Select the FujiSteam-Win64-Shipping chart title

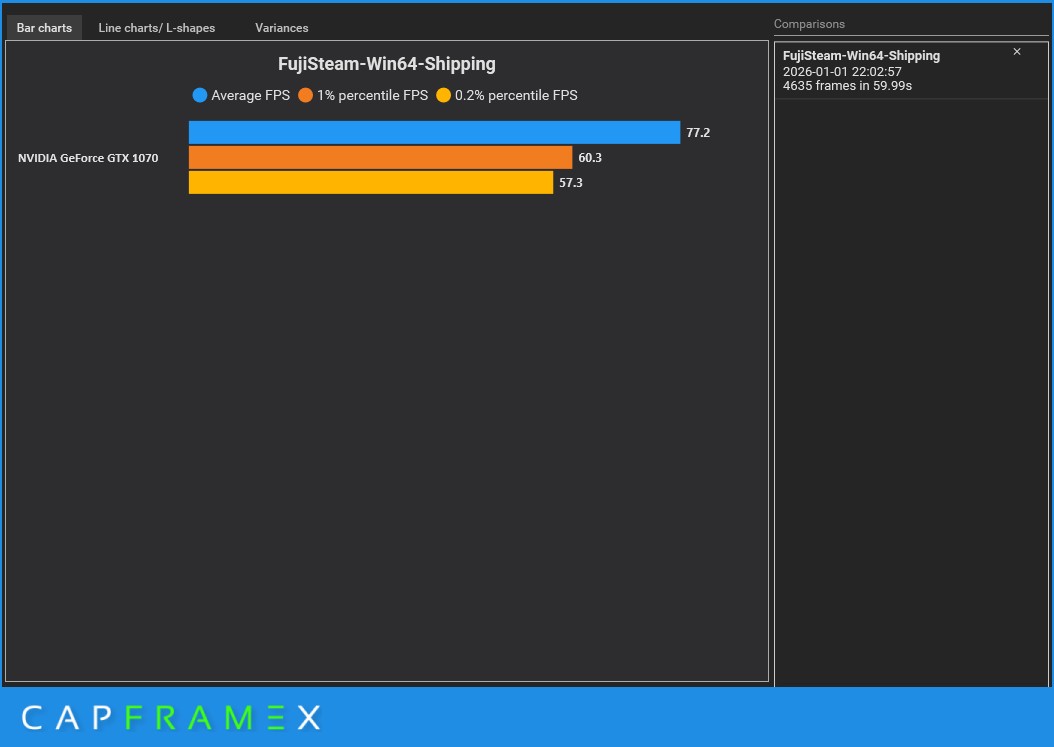coord(387,64)
